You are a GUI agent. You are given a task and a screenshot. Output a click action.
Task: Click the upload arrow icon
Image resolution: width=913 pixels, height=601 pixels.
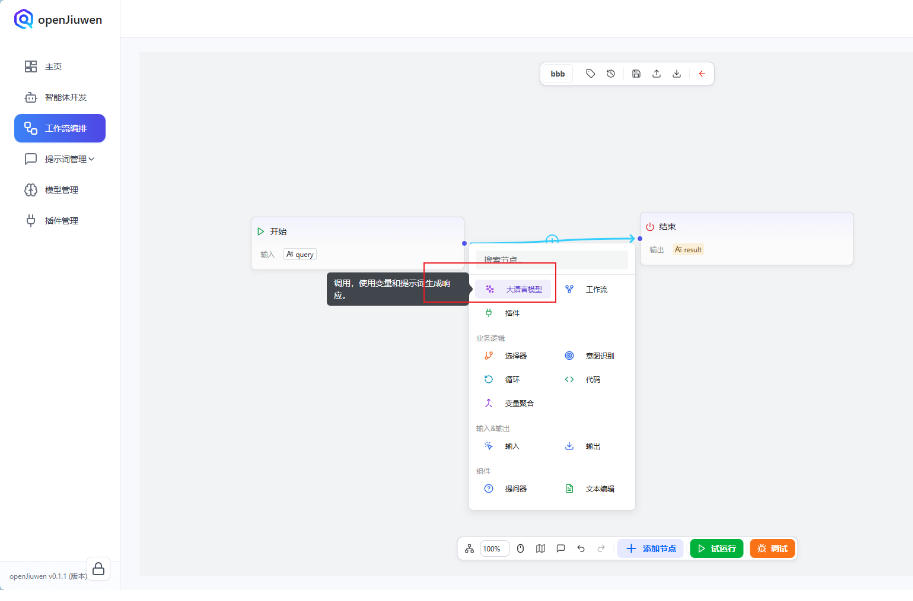click(656, 74)
